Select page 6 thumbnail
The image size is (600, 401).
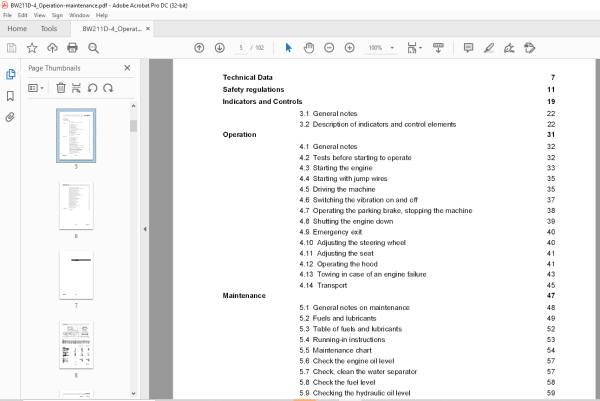pyautogui.click(x=76, y=206)
